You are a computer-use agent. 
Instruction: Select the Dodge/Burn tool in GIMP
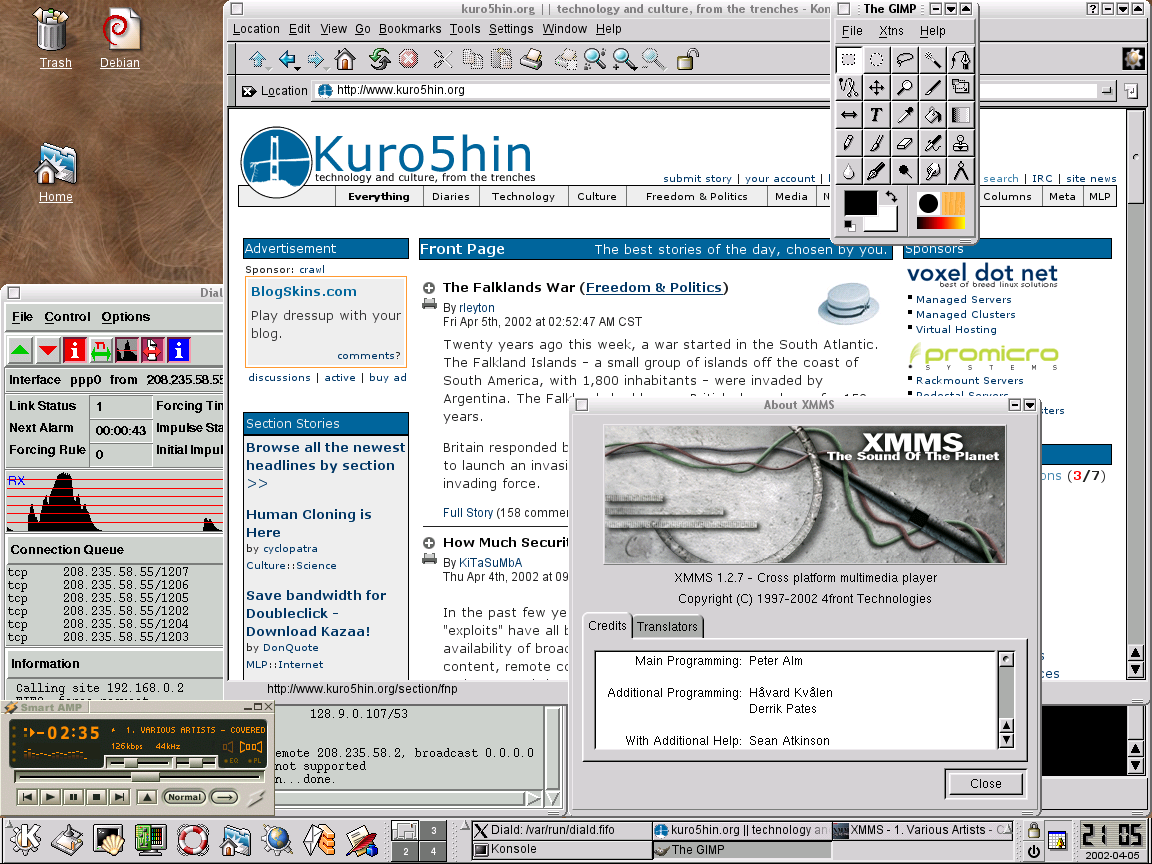click(x=904, y=171)
